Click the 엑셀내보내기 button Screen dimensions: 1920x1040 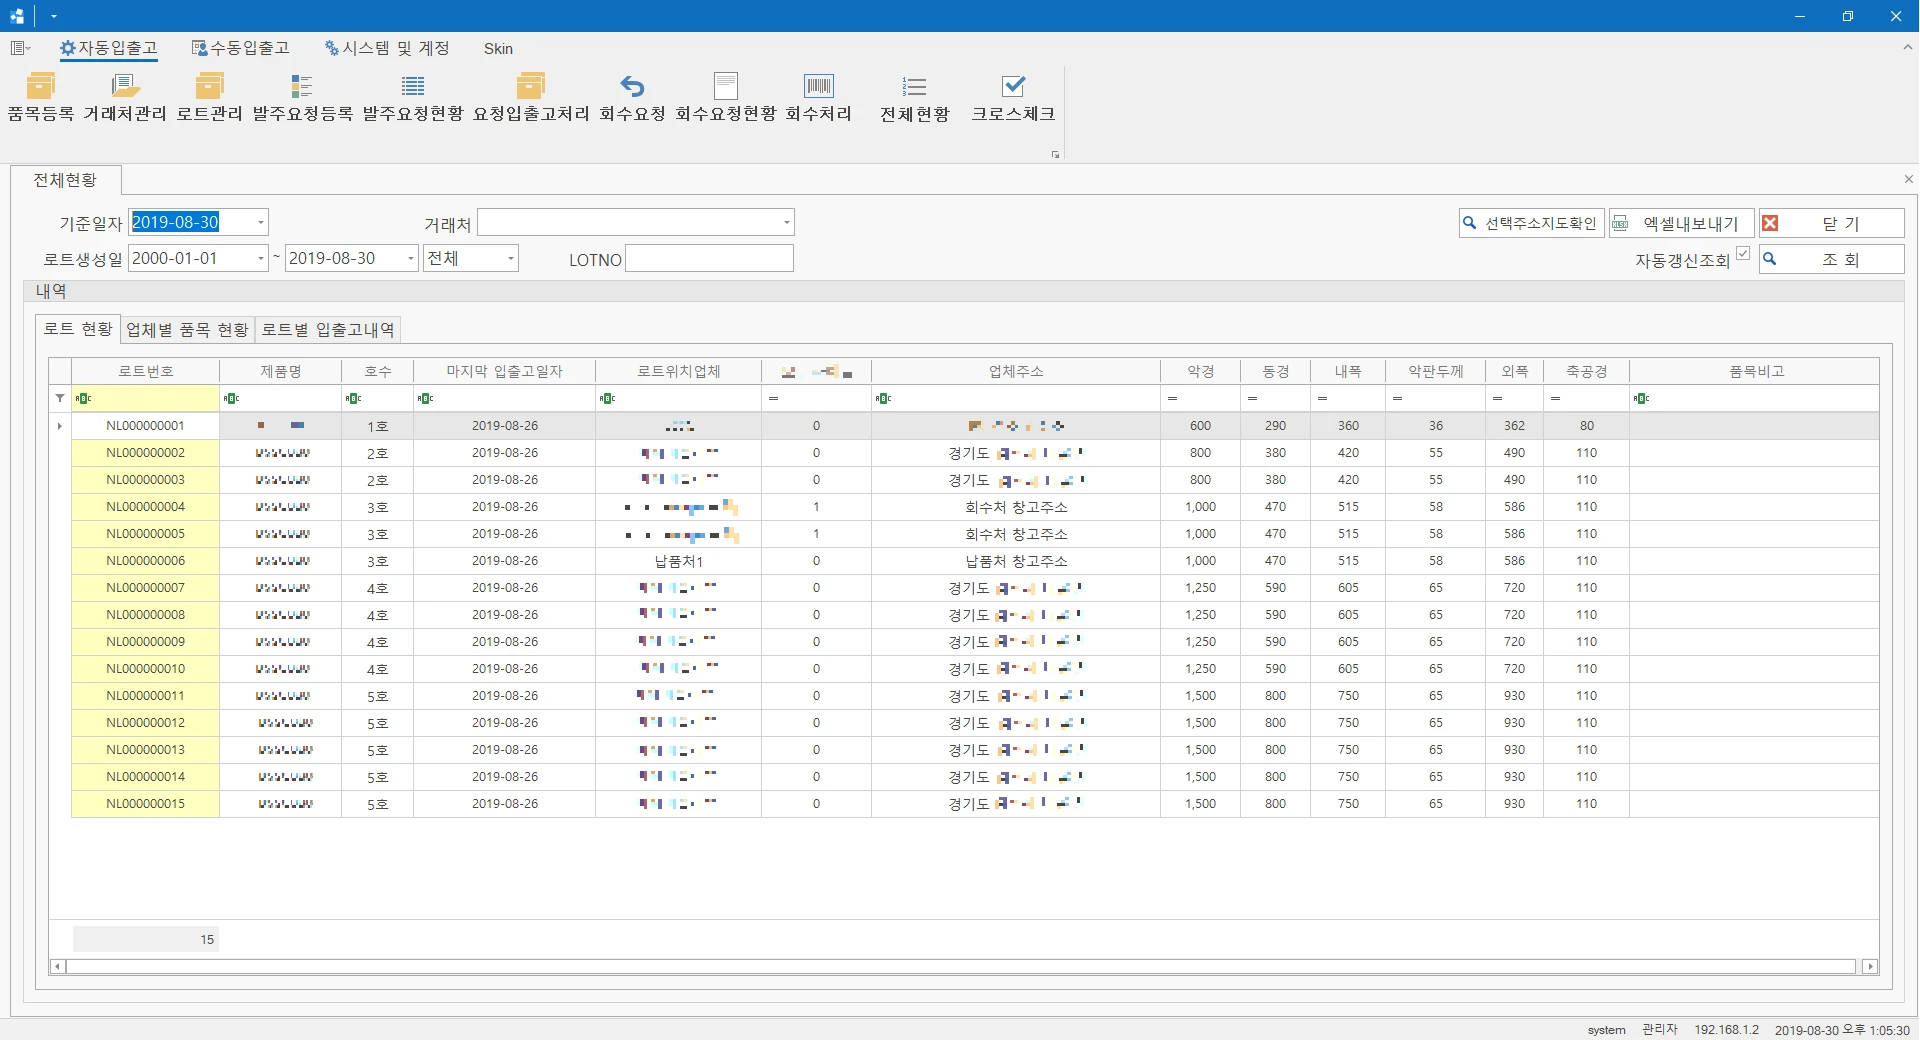point(1681,223)
